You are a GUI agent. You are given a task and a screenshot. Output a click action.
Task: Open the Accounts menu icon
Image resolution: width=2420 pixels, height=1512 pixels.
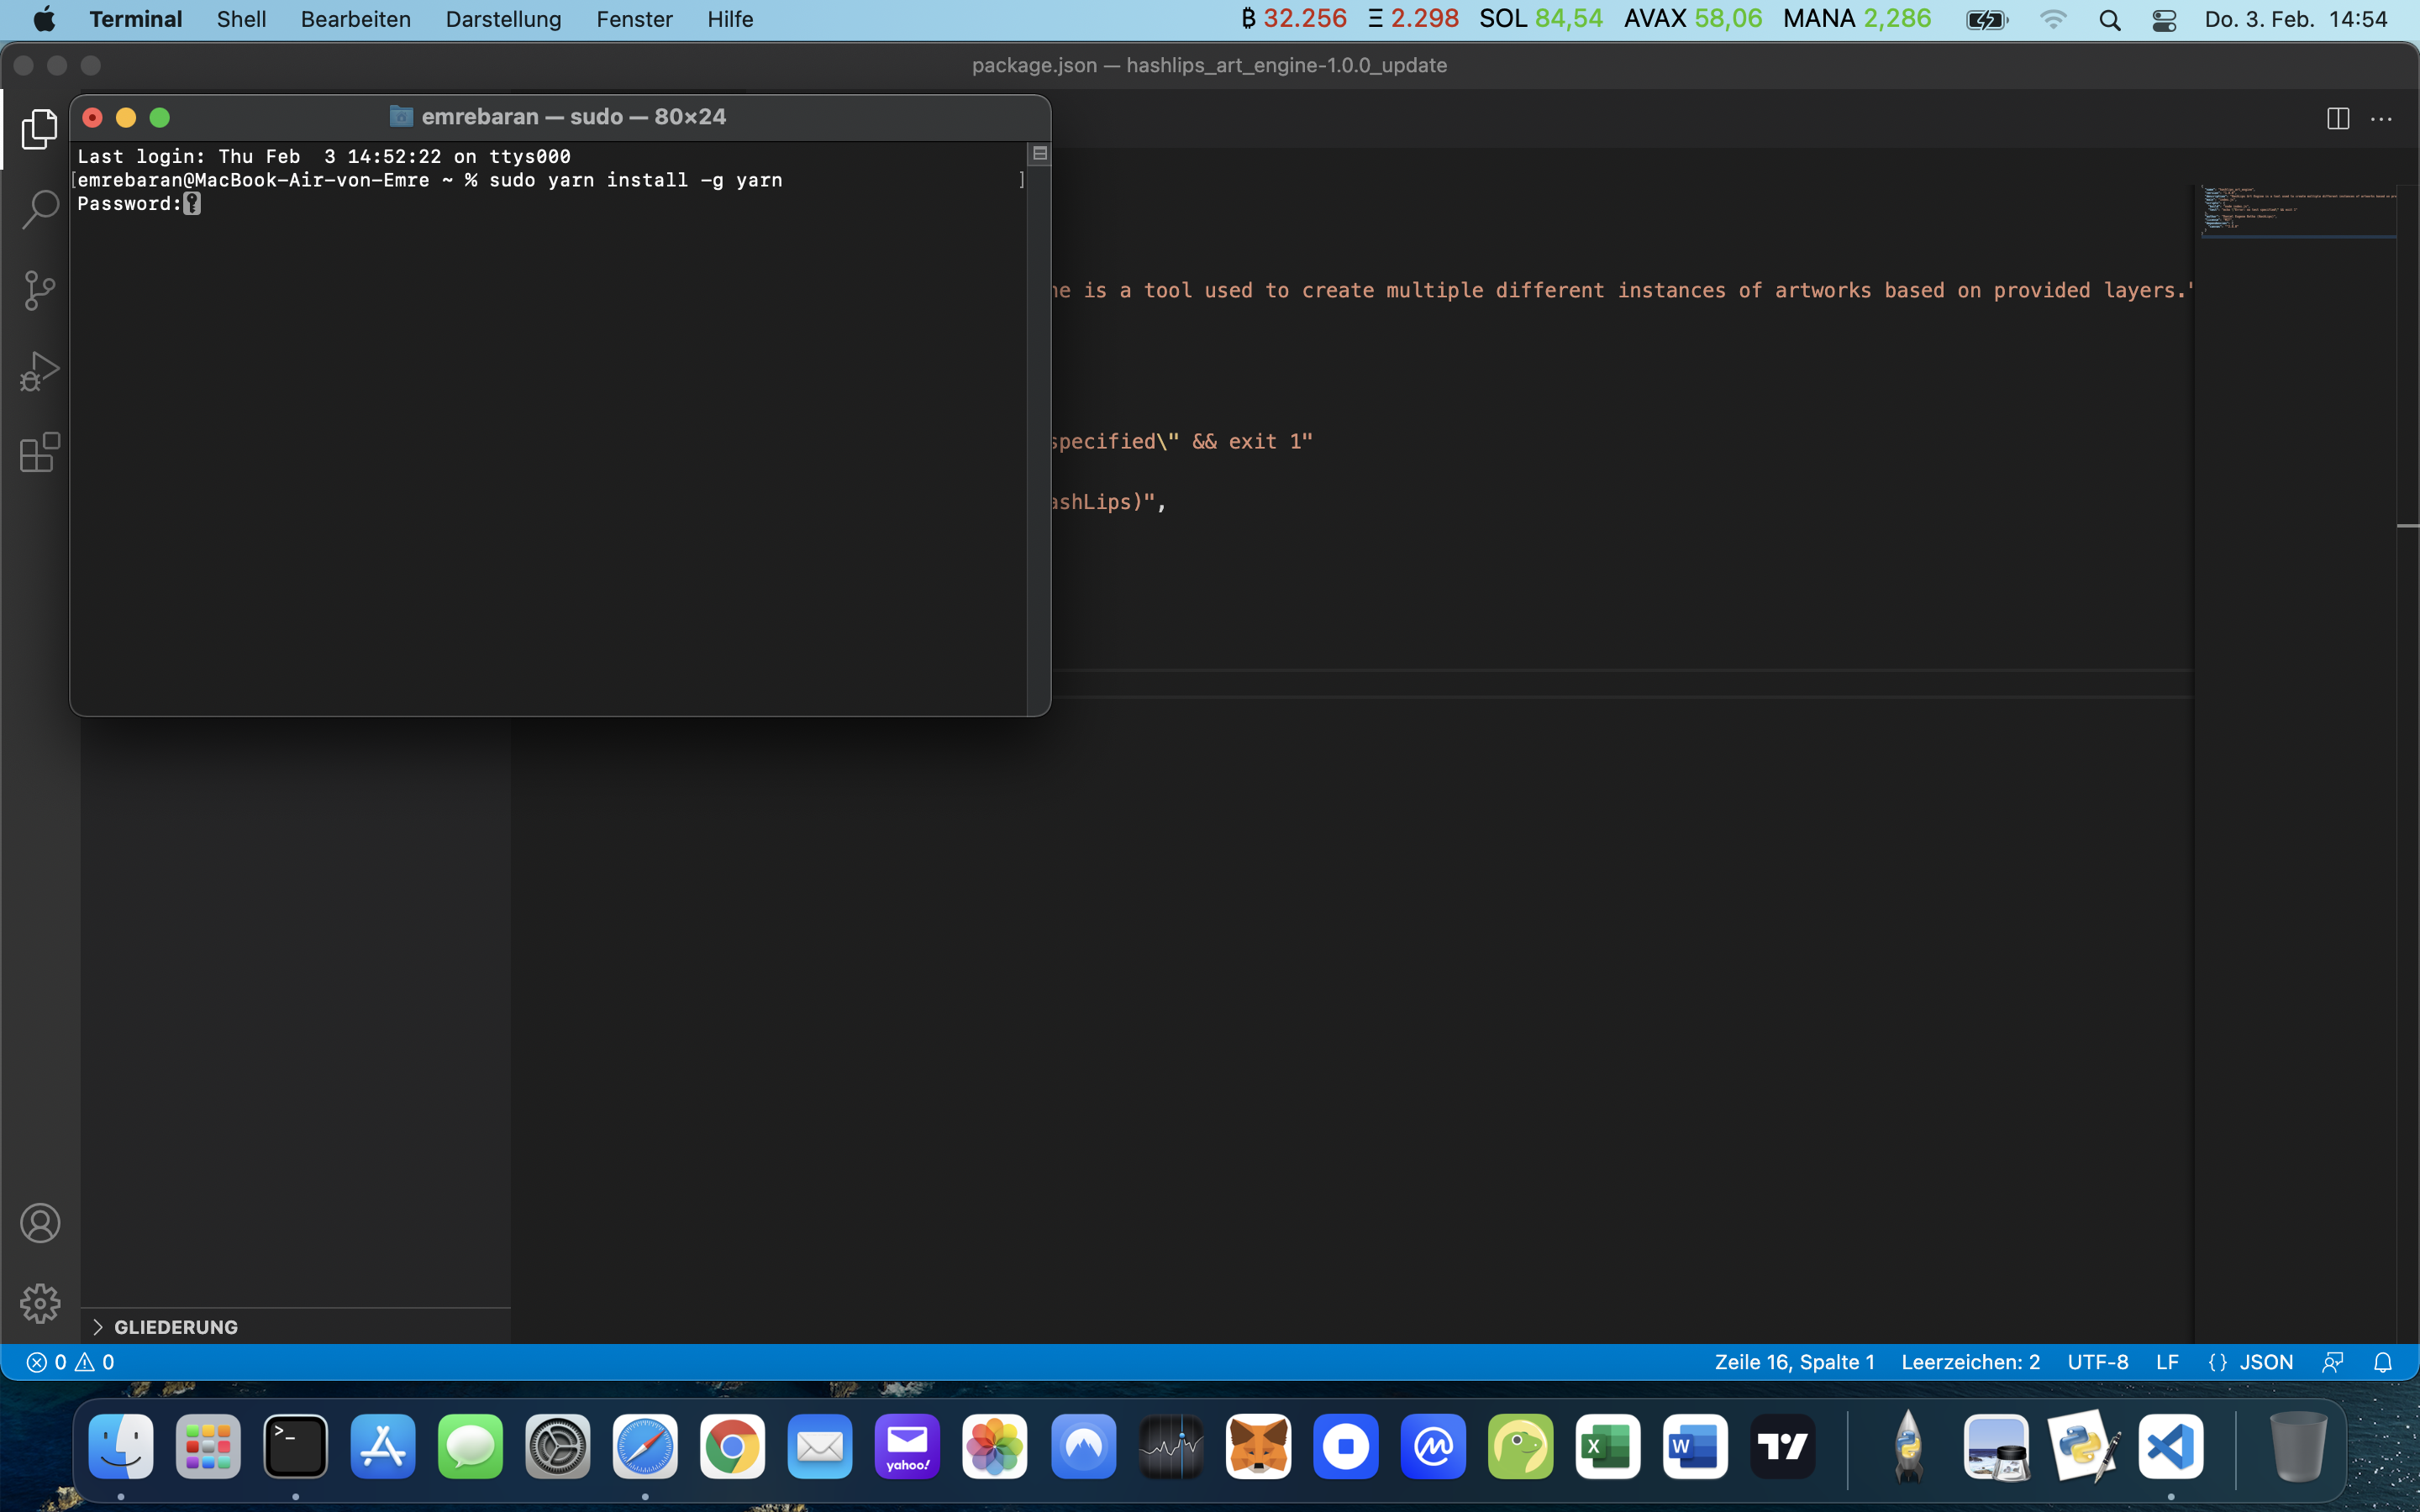(40, 1223)
